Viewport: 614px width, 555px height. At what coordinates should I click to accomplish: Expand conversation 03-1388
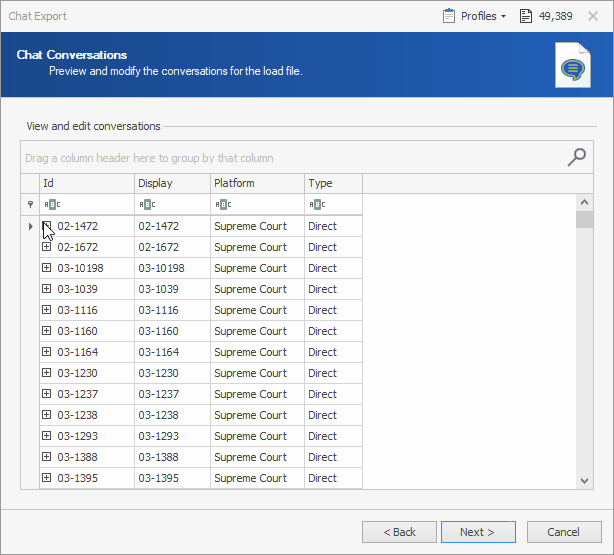(x=47, y=457)
